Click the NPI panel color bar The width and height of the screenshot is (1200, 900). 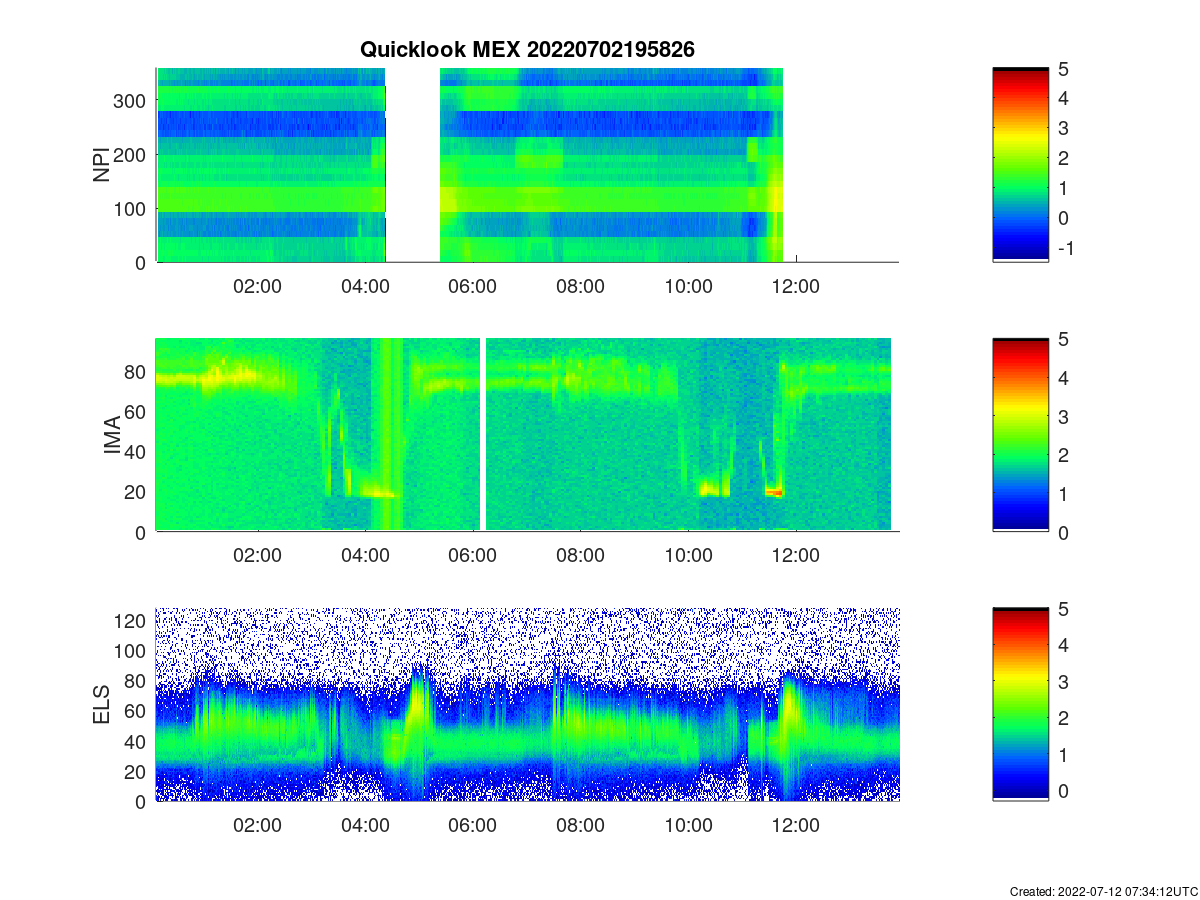point(1020,165)
